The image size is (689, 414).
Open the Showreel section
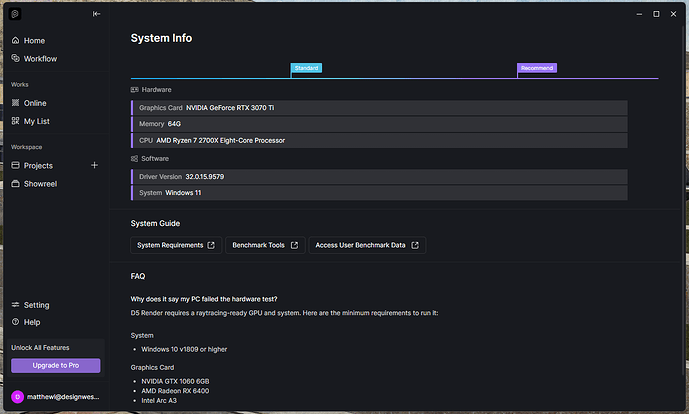40,184
